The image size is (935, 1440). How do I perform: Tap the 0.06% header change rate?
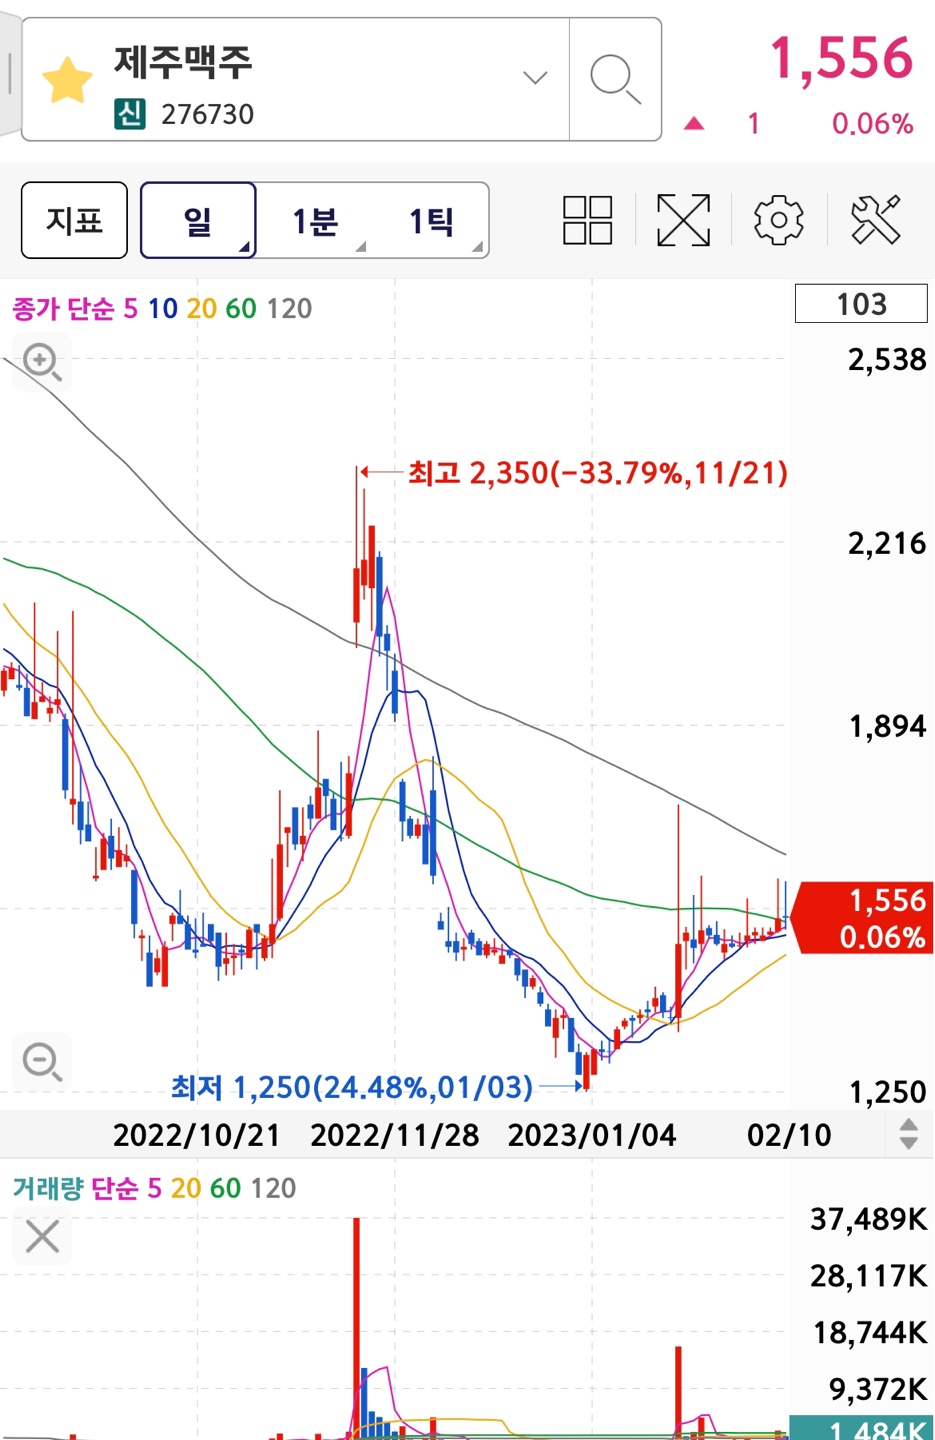(873, 124)
